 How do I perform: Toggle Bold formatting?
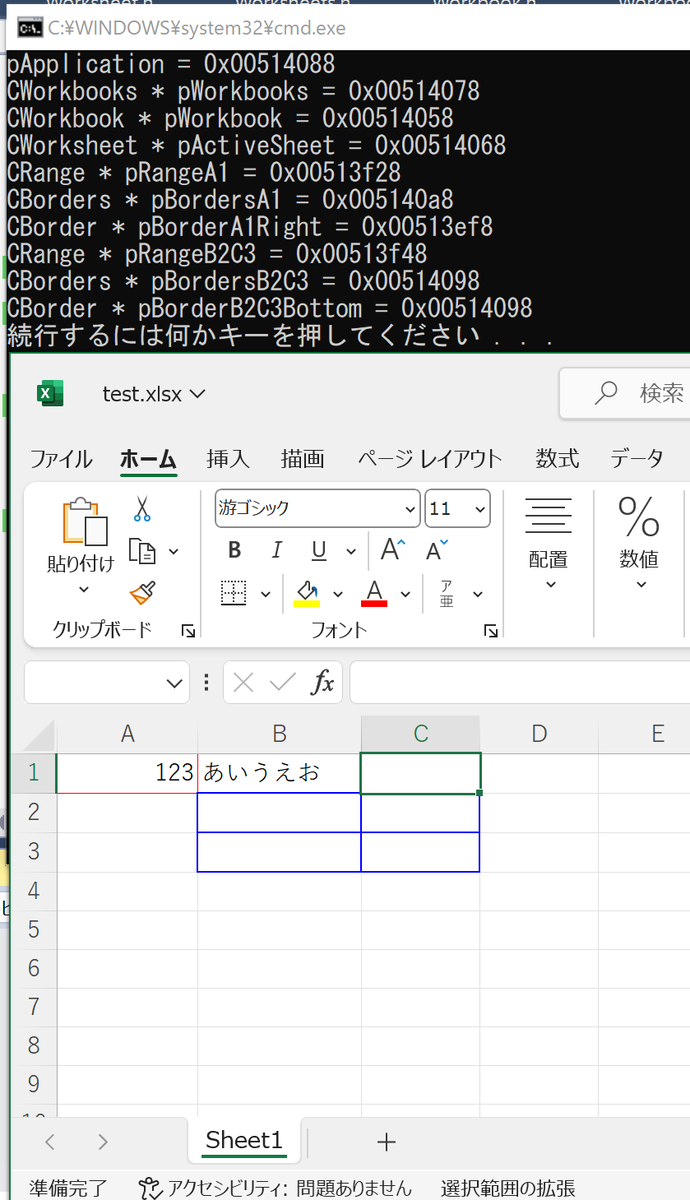coord(235,550)
